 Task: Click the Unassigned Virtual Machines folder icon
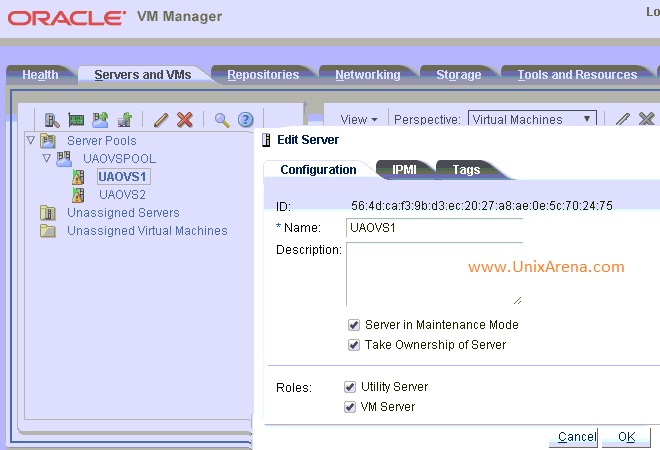click(48, 231)
